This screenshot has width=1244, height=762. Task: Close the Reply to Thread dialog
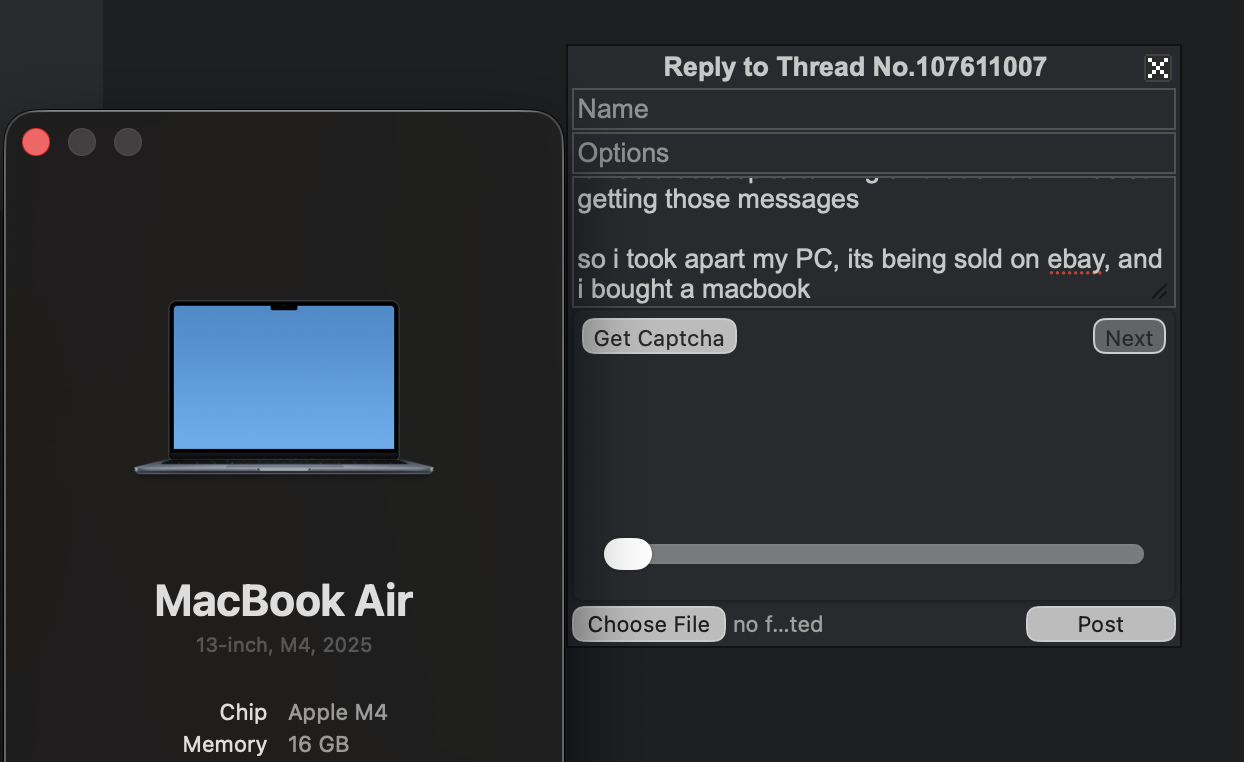(1157, 68)
